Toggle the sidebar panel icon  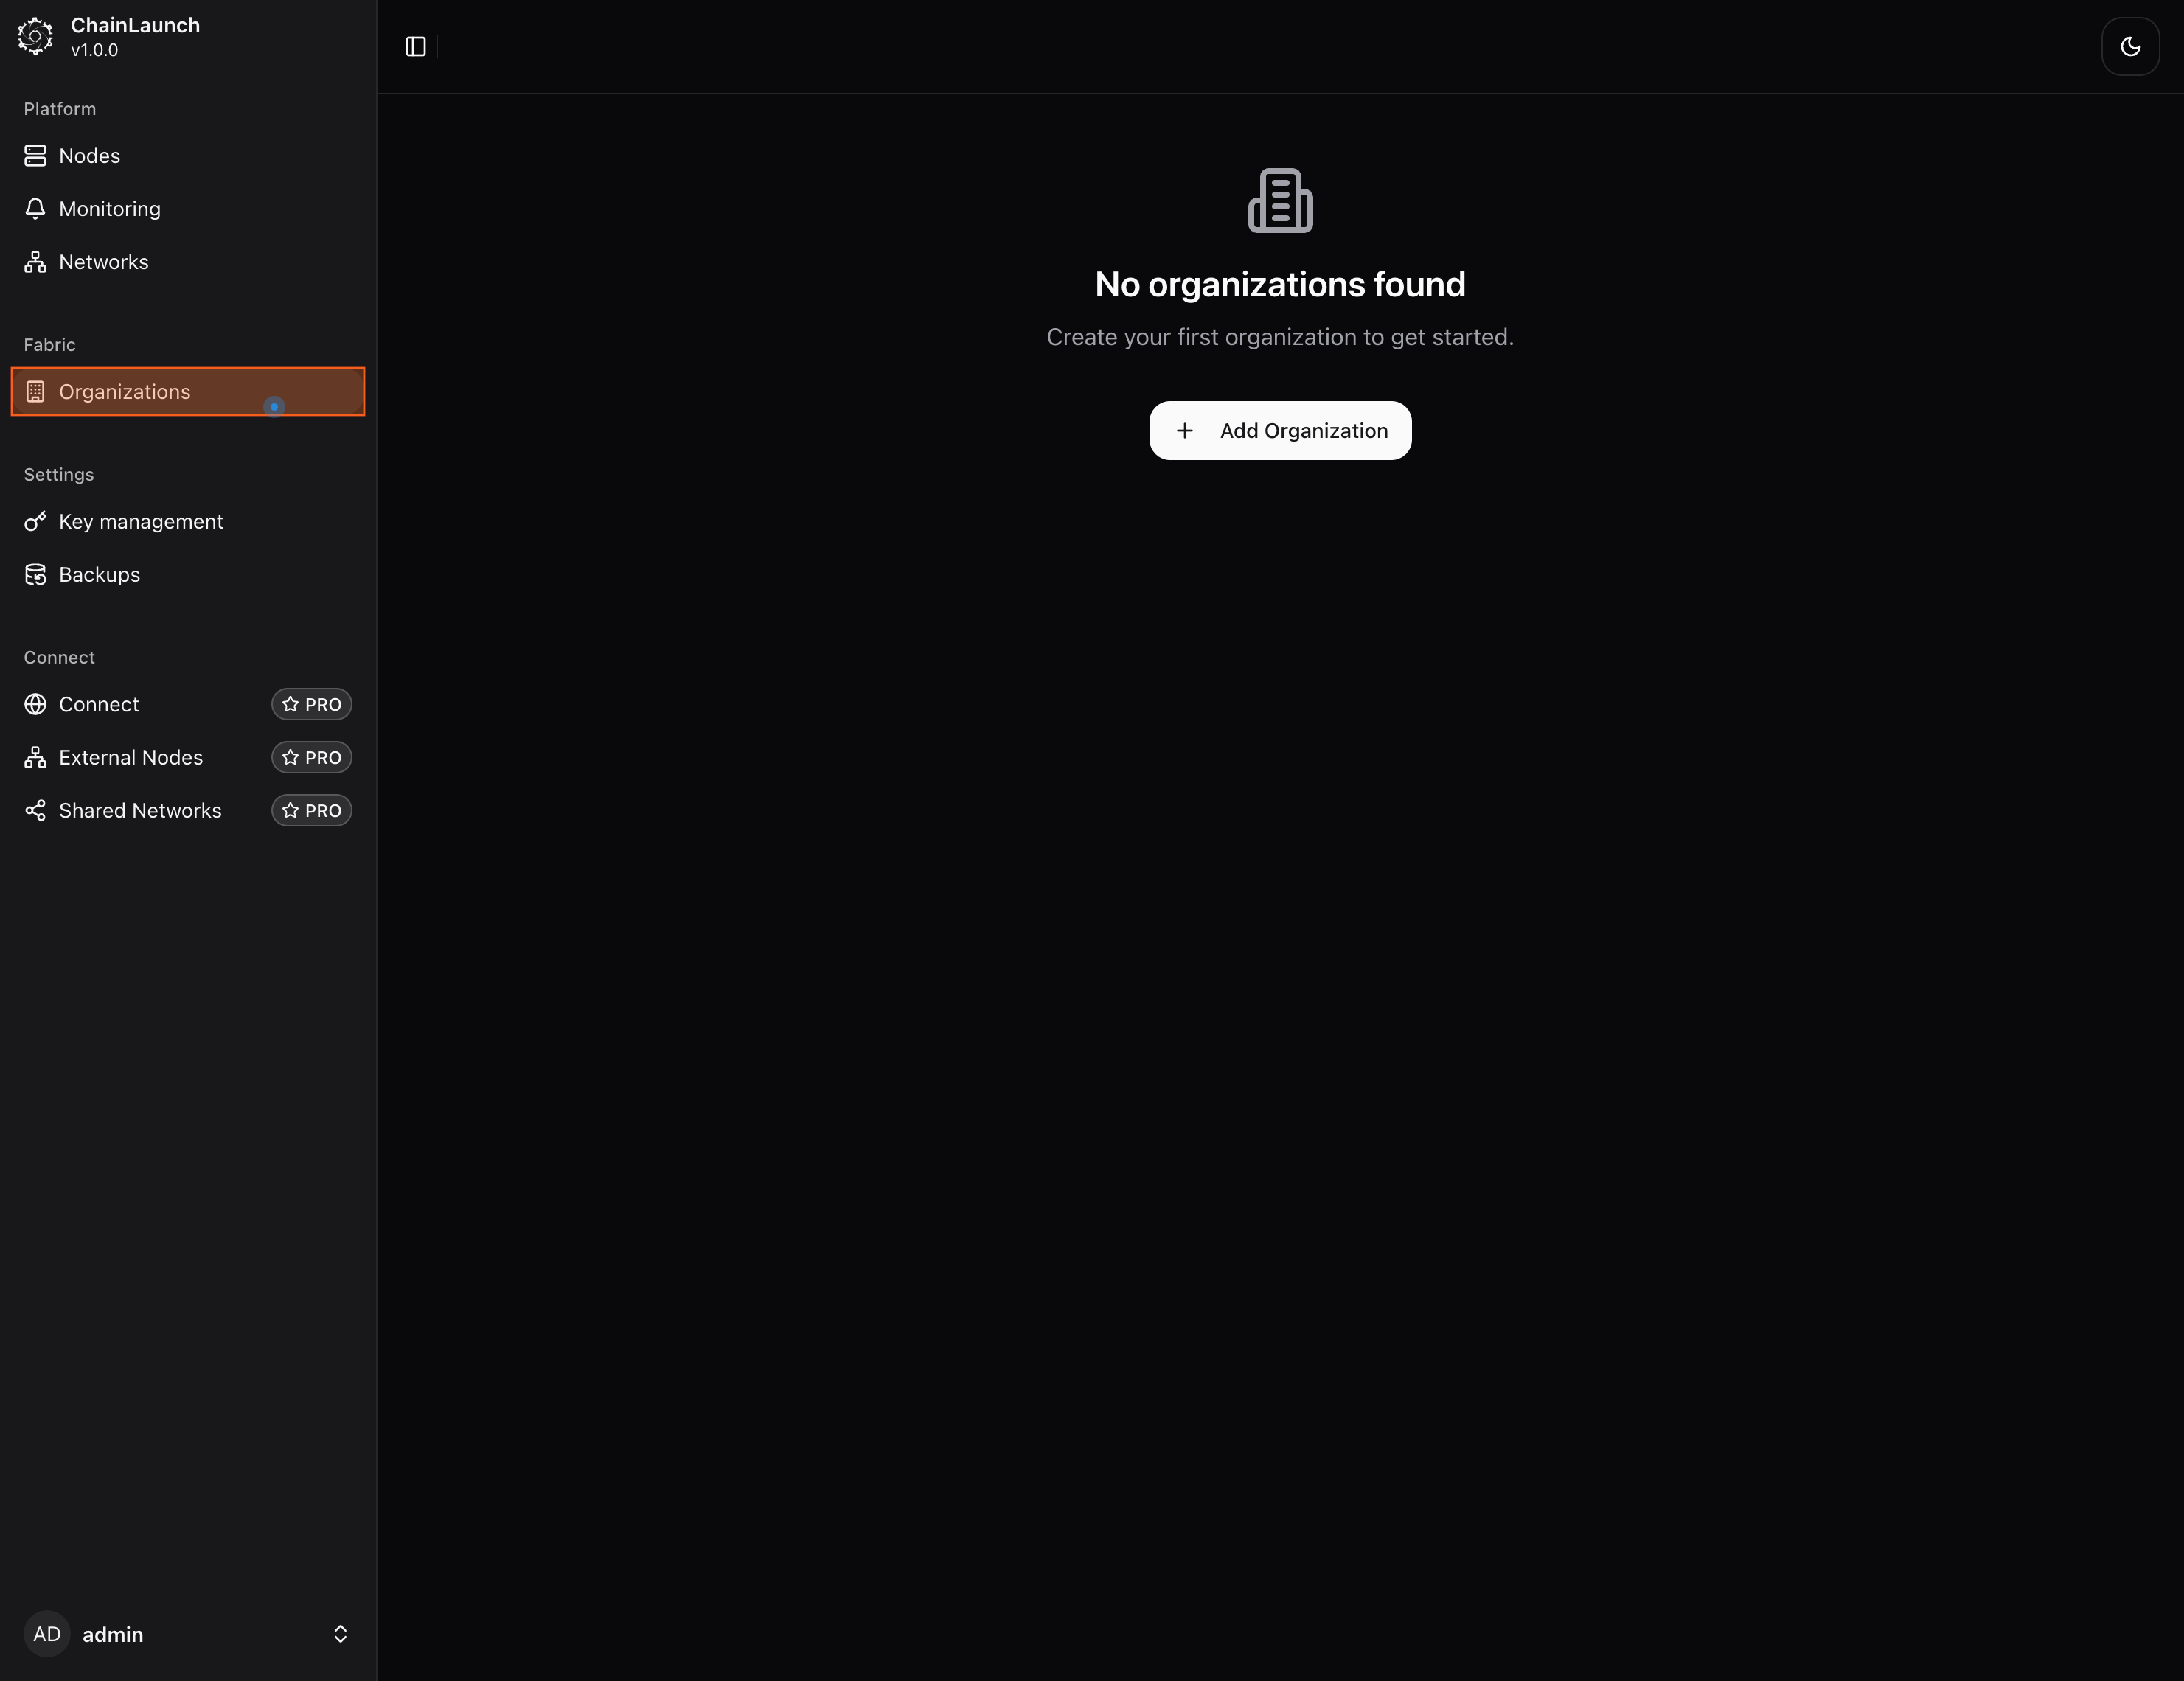click(x=416, y=47)
